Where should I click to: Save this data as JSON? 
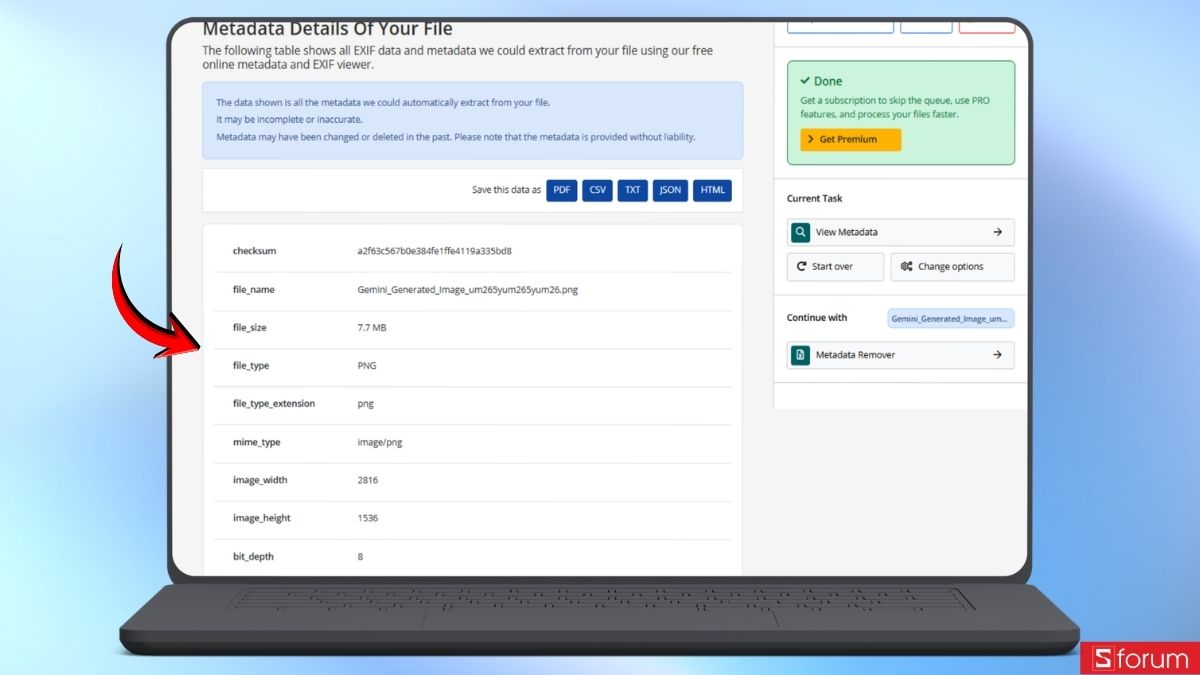point(670,190)
